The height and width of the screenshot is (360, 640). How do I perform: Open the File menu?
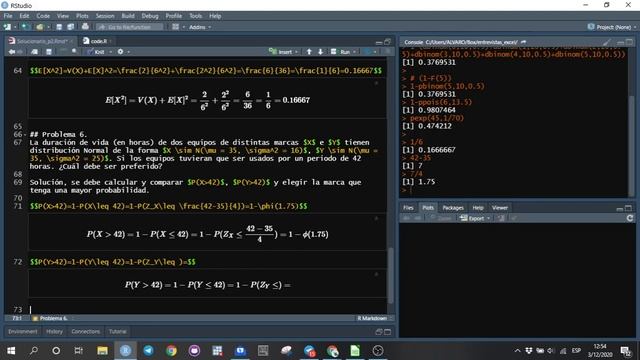(8, 16)
